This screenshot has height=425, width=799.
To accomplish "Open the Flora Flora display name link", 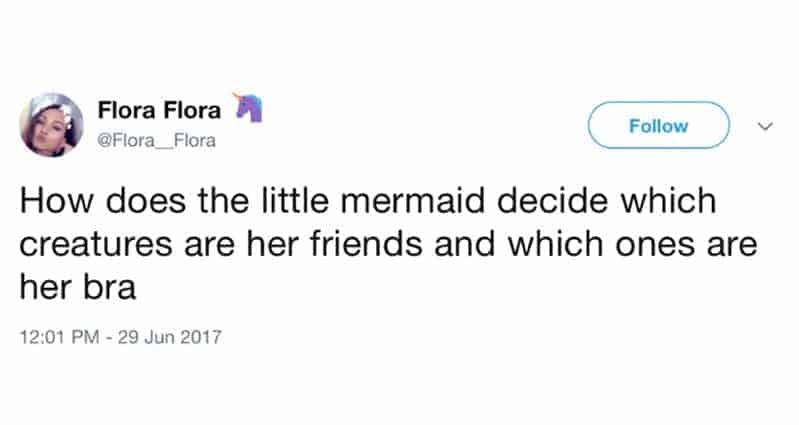I will pos(160,109).
